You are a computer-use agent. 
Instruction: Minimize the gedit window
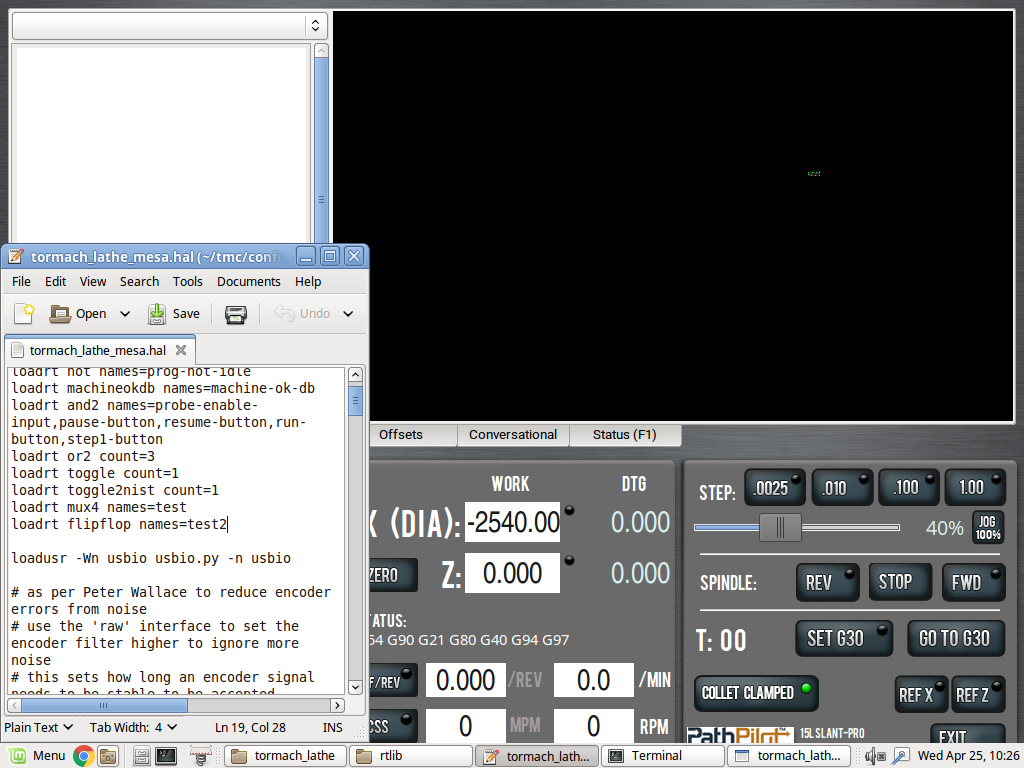(x=306, y=256)
